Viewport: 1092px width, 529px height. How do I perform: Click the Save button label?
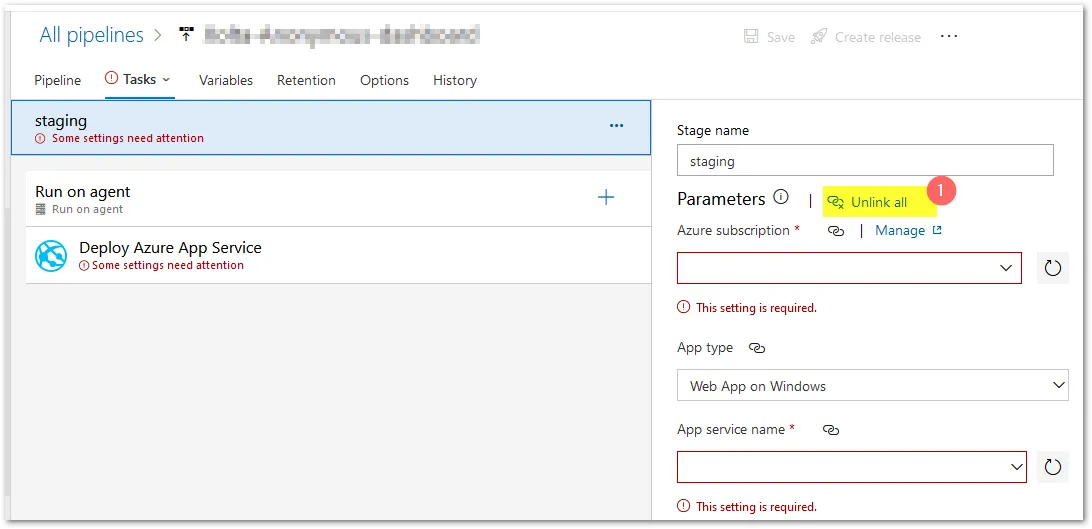(x=781, y=38)
